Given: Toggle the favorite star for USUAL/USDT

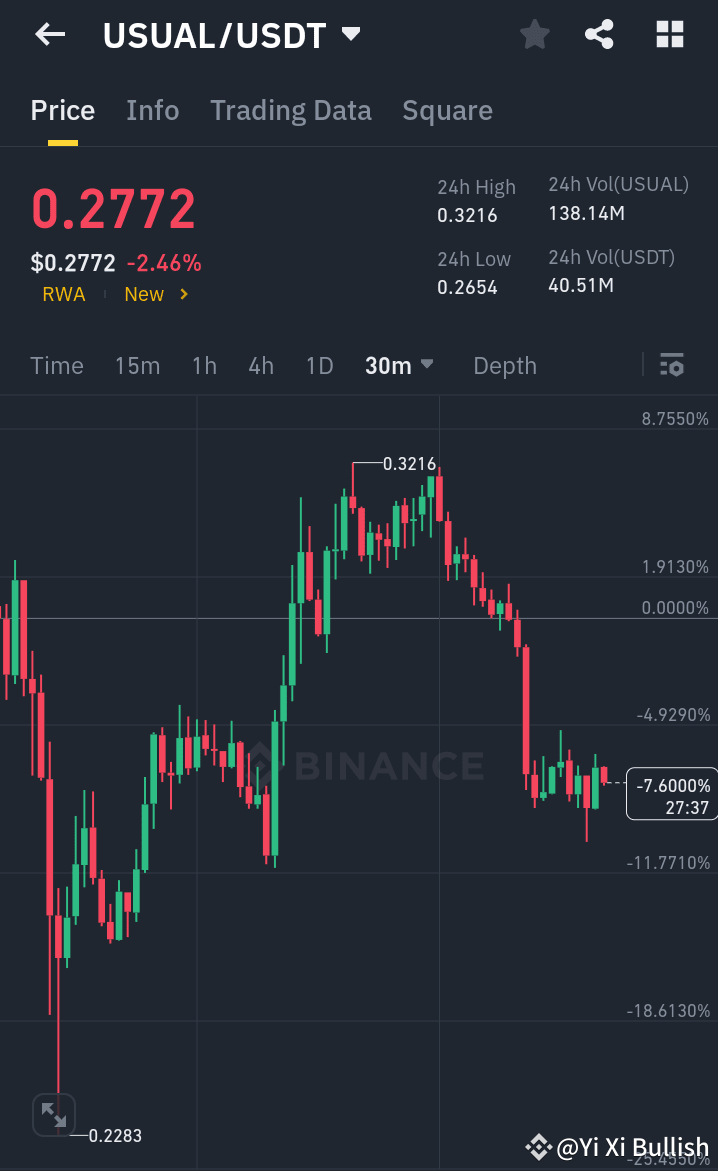Looking at the screenshot, I should click(534, 34).
